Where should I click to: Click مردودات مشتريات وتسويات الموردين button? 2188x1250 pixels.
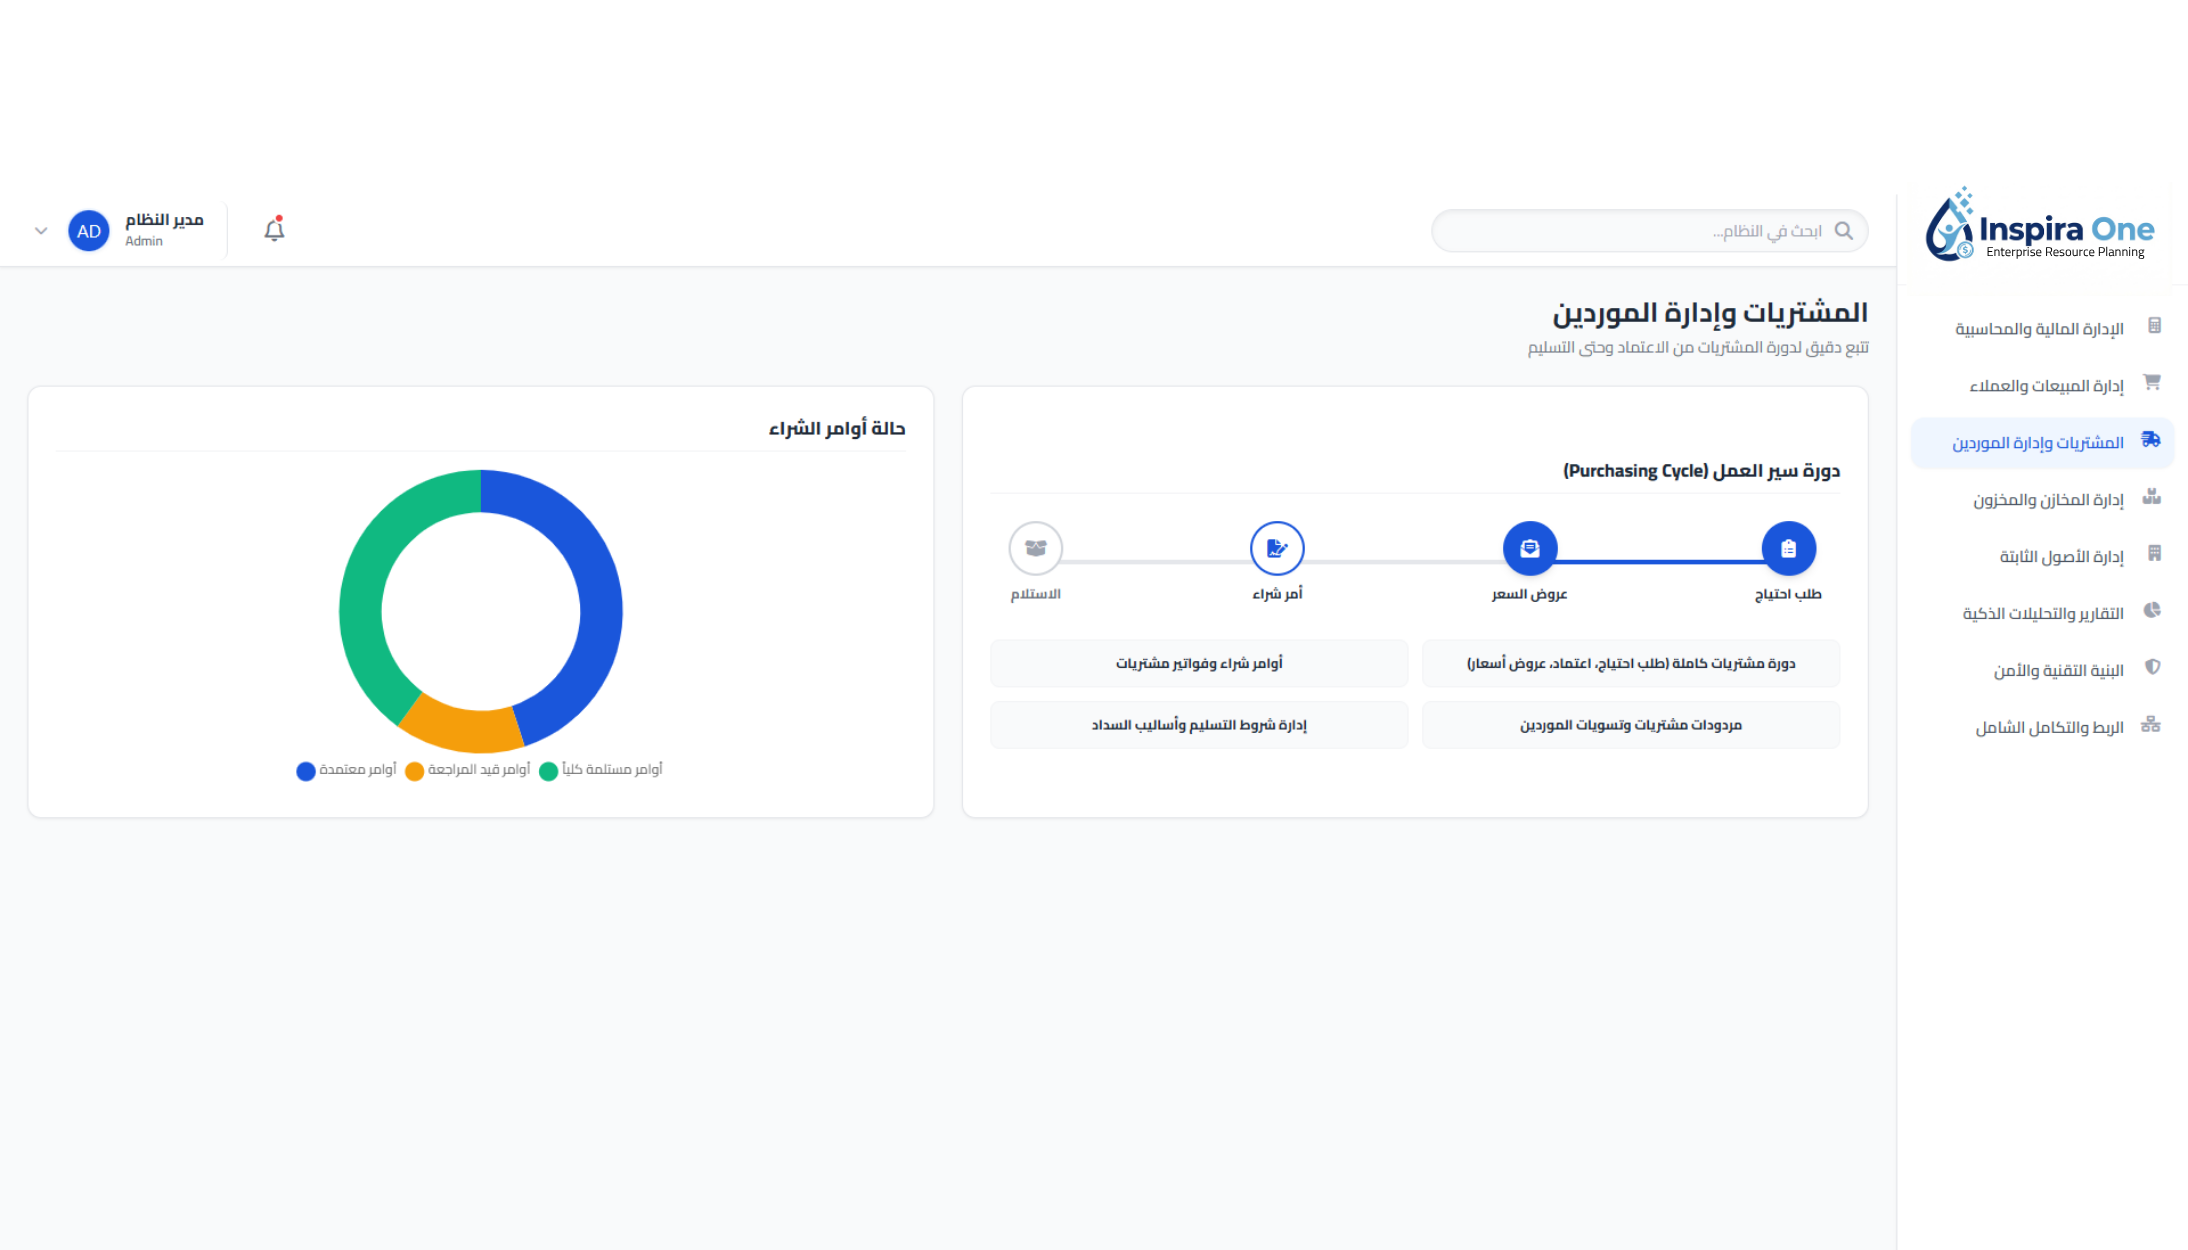(x=1631, y=725)
